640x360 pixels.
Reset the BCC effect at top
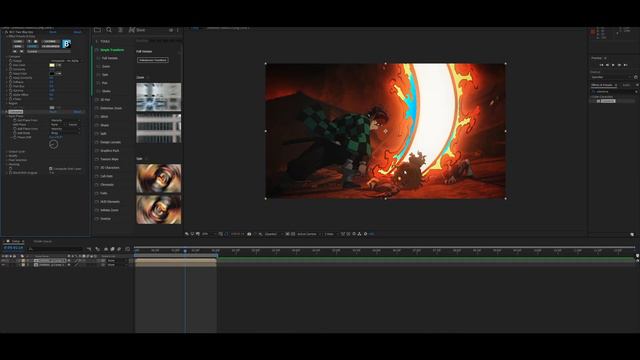pyautogui.click(x=77, y=32)
